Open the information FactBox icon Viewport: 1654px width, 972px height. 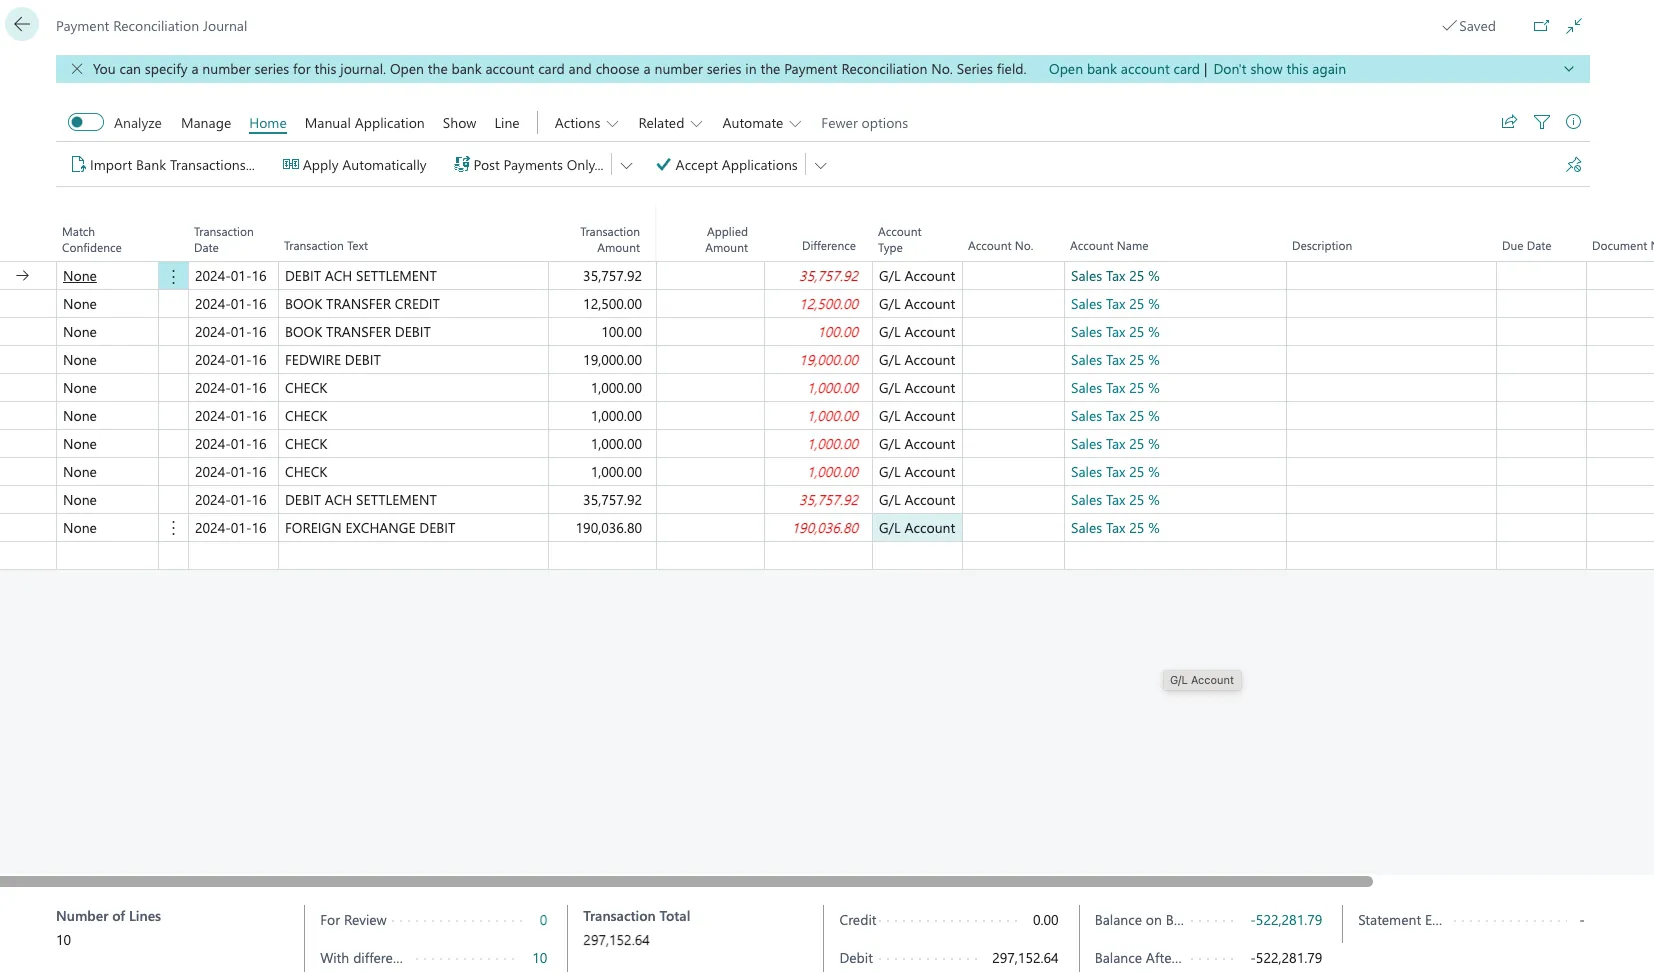[1573, 122]
